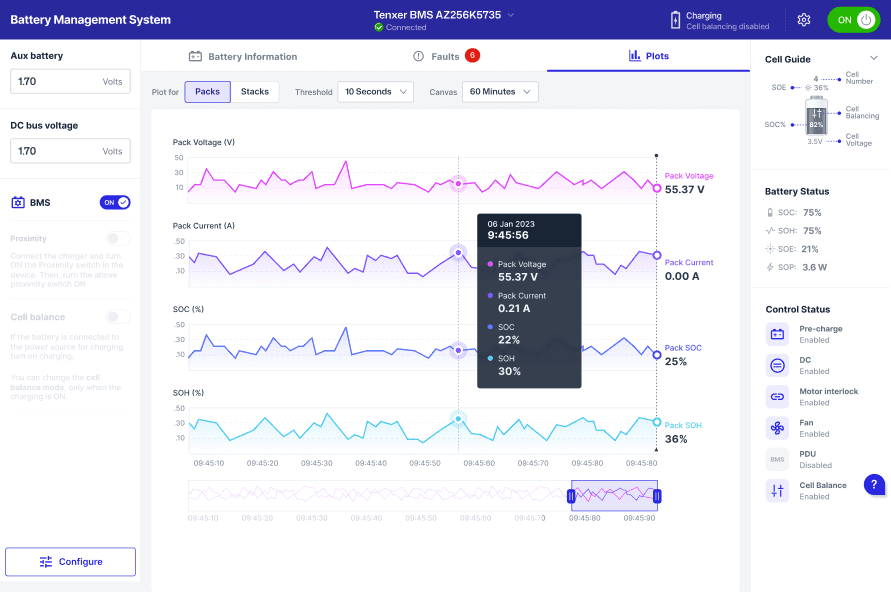Viewport: 891px width, 592px height.
Task: Click the DC control status icon
Action: (777, 365)
